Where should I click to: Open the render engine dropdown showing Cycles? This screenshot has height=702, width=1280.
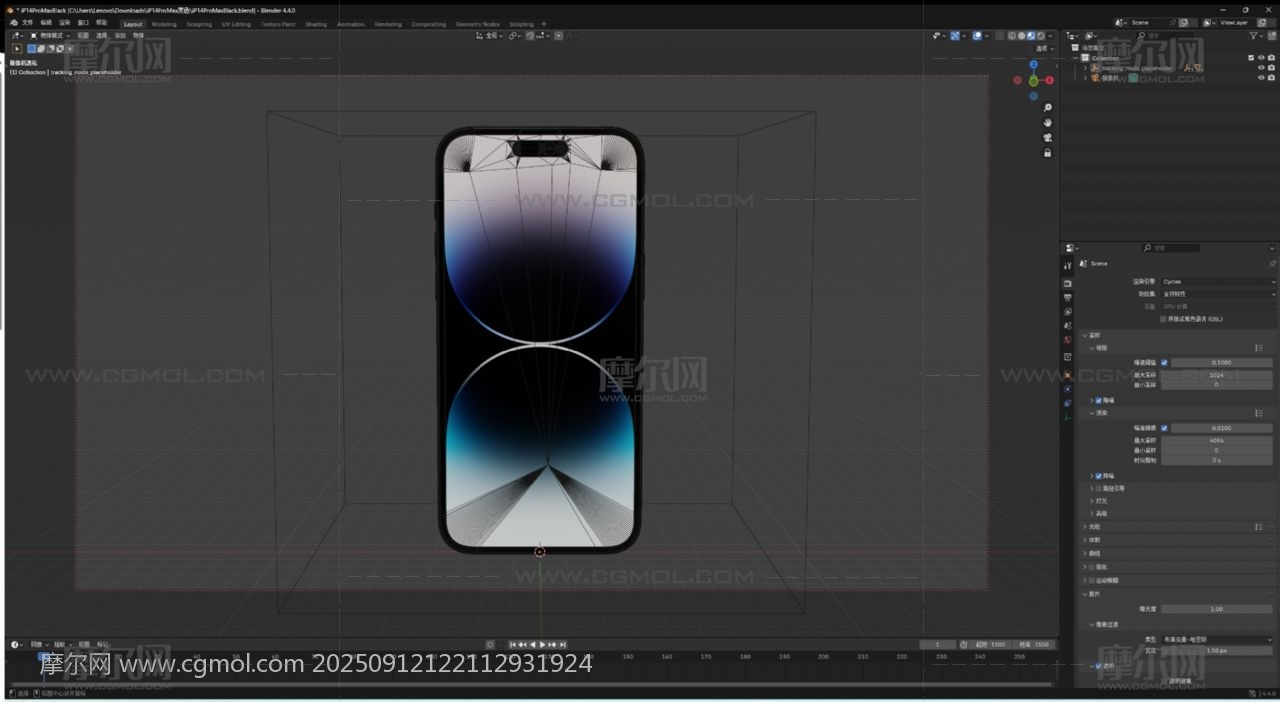[1218, 282]
